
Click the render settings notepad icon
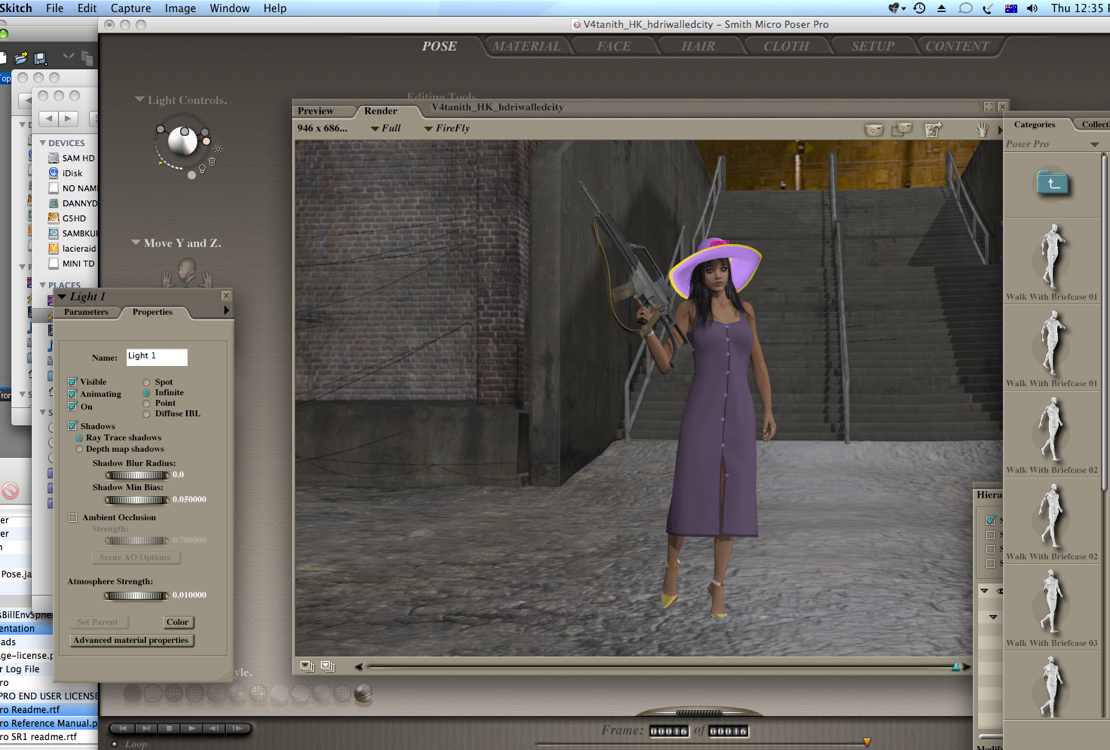(x=934, y=129)
